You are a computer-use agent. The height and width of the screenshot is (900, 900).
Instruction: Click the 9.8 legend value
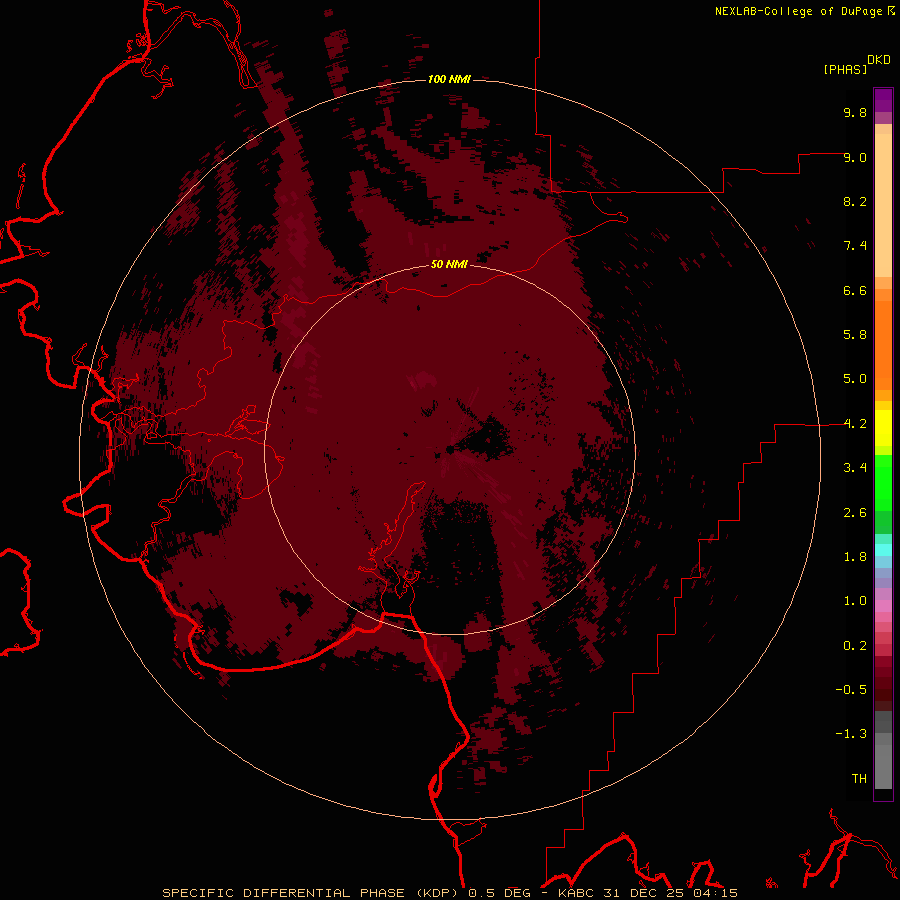855,112
